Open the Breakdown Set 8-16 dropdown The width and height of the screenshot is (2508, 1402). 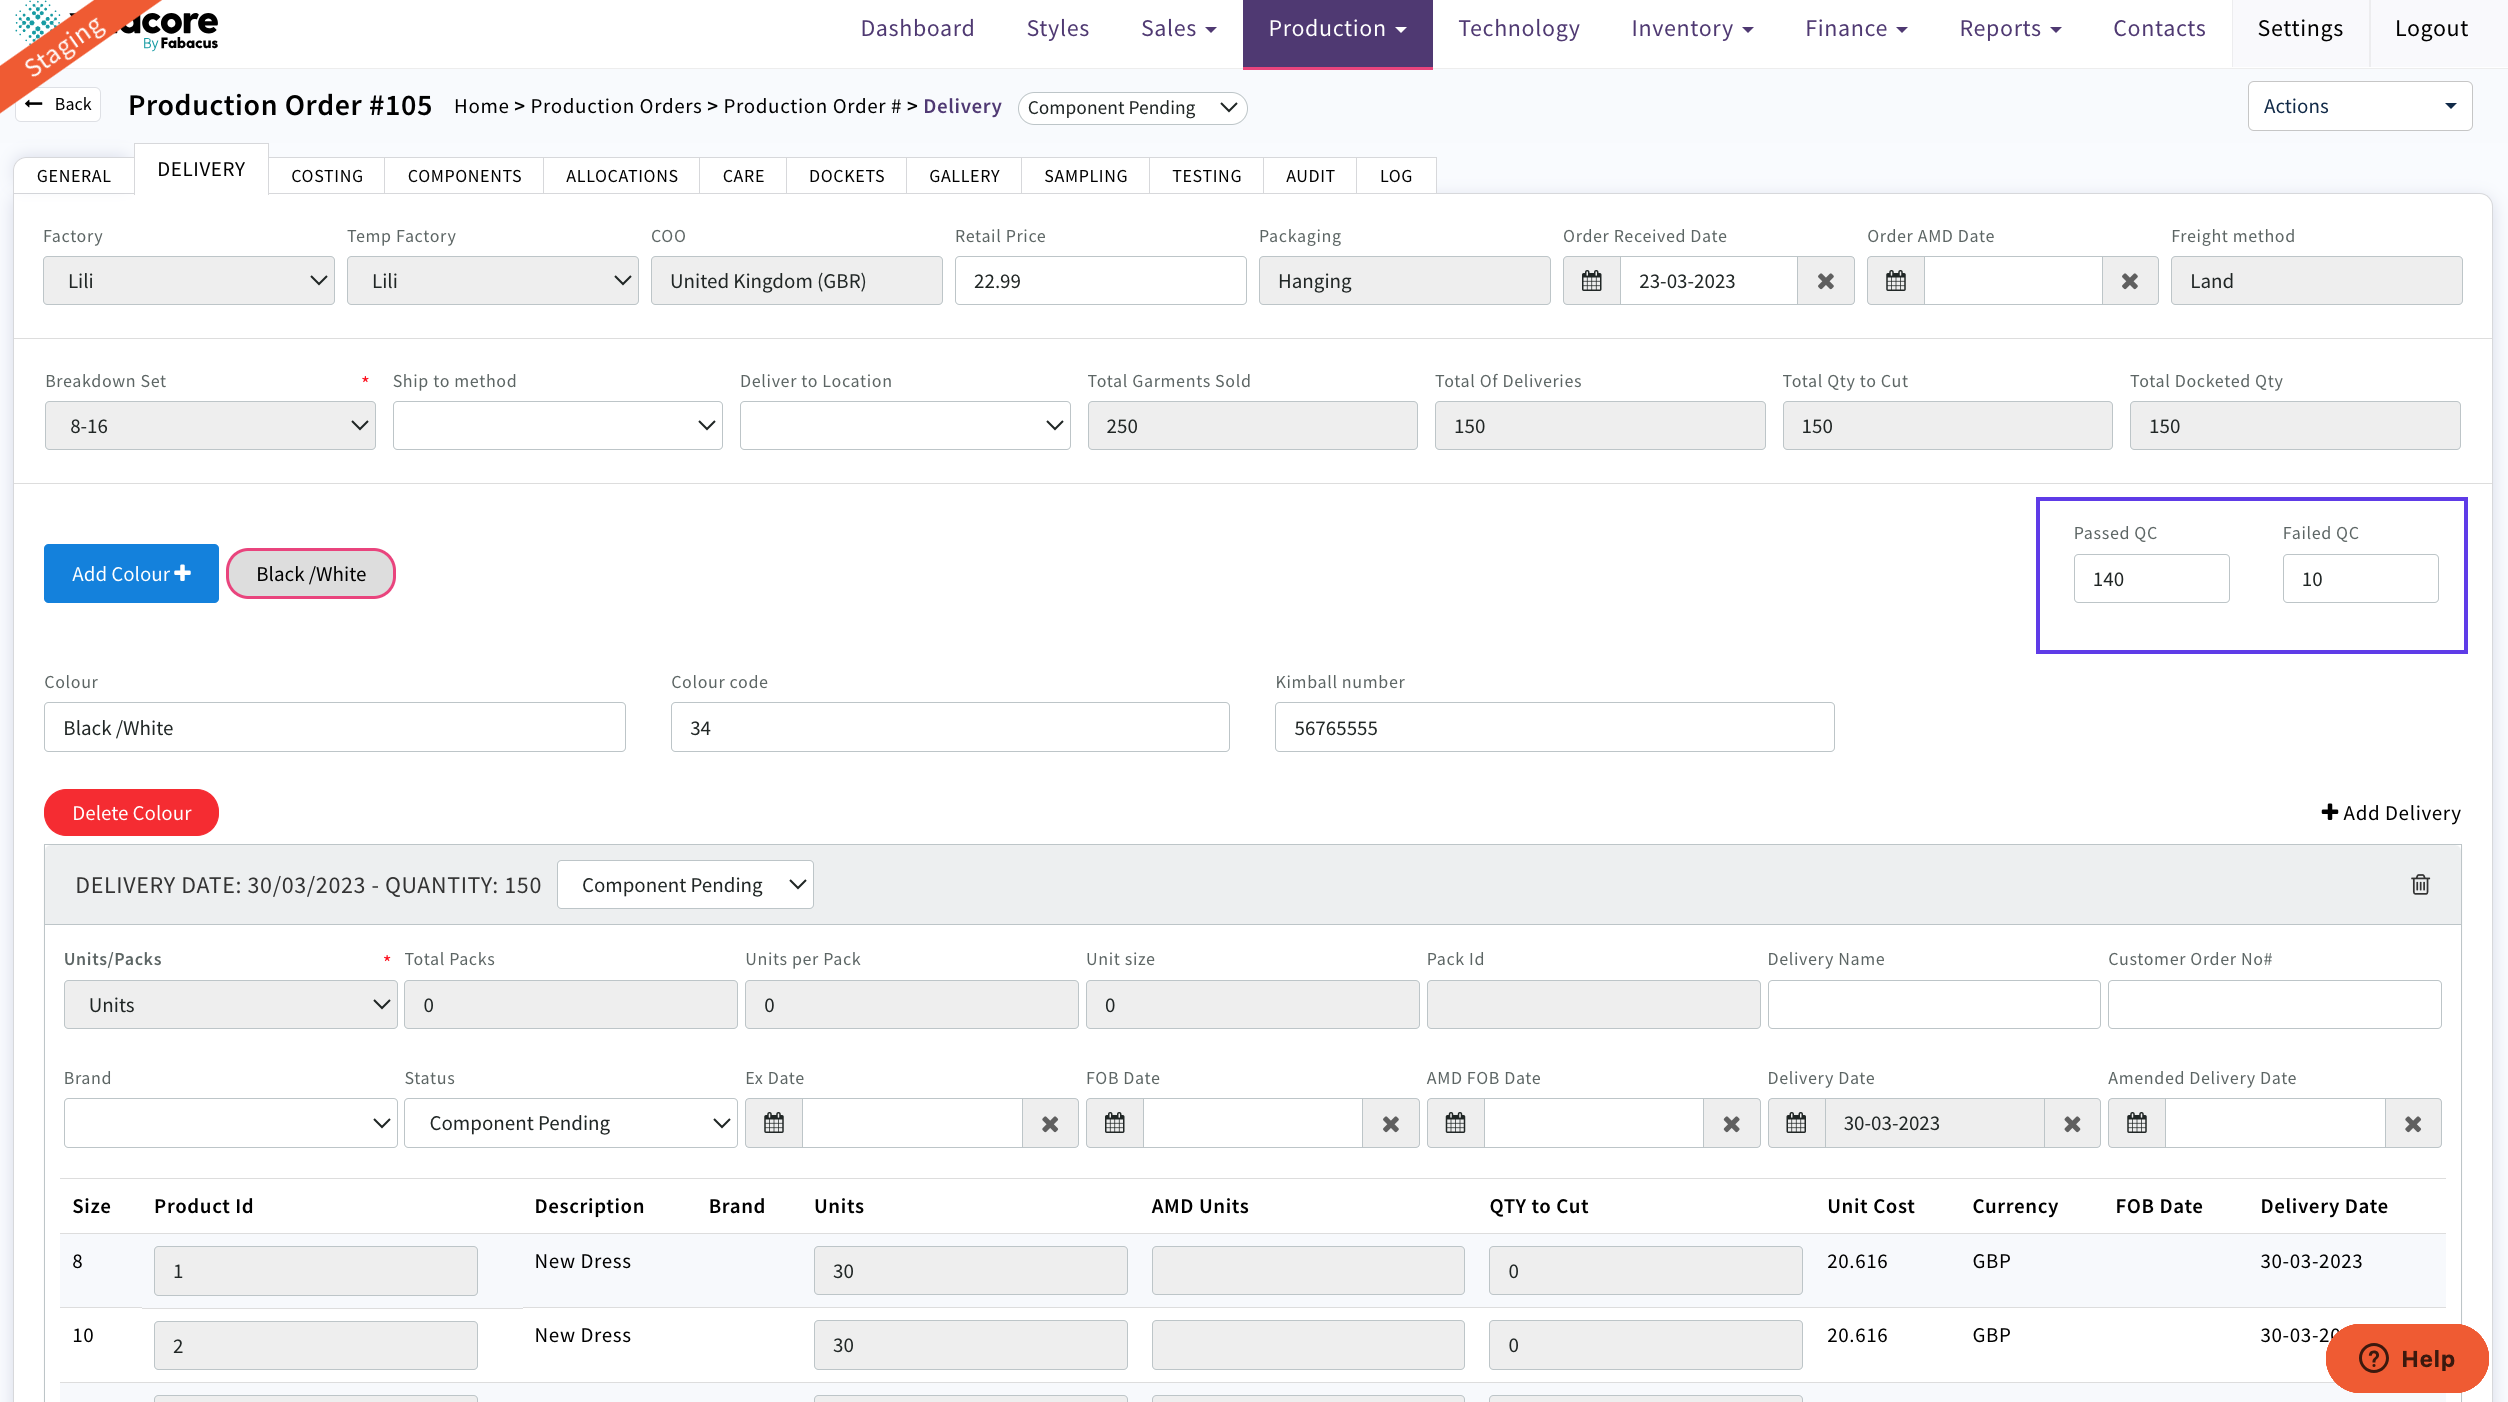tap(210, 426)
